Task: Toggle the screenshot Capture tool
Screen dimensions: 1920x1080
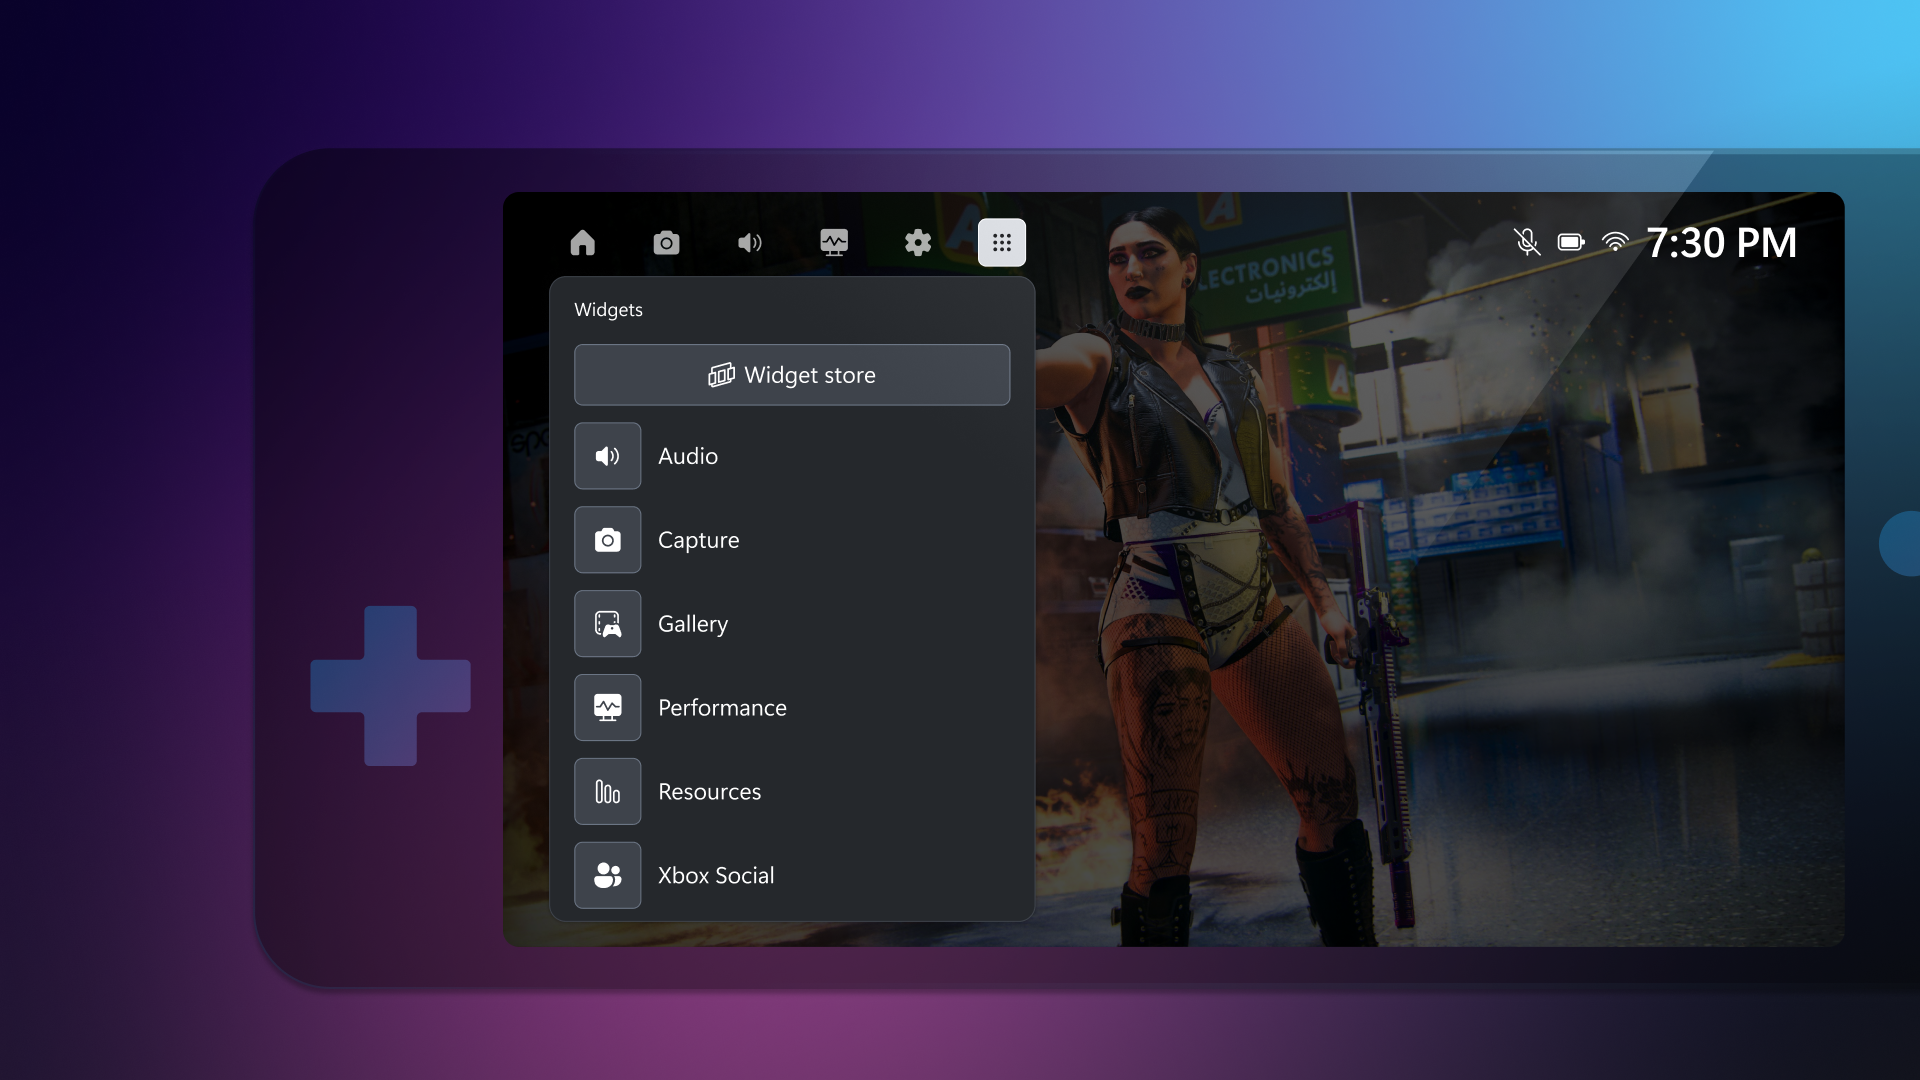Action: 666,241
